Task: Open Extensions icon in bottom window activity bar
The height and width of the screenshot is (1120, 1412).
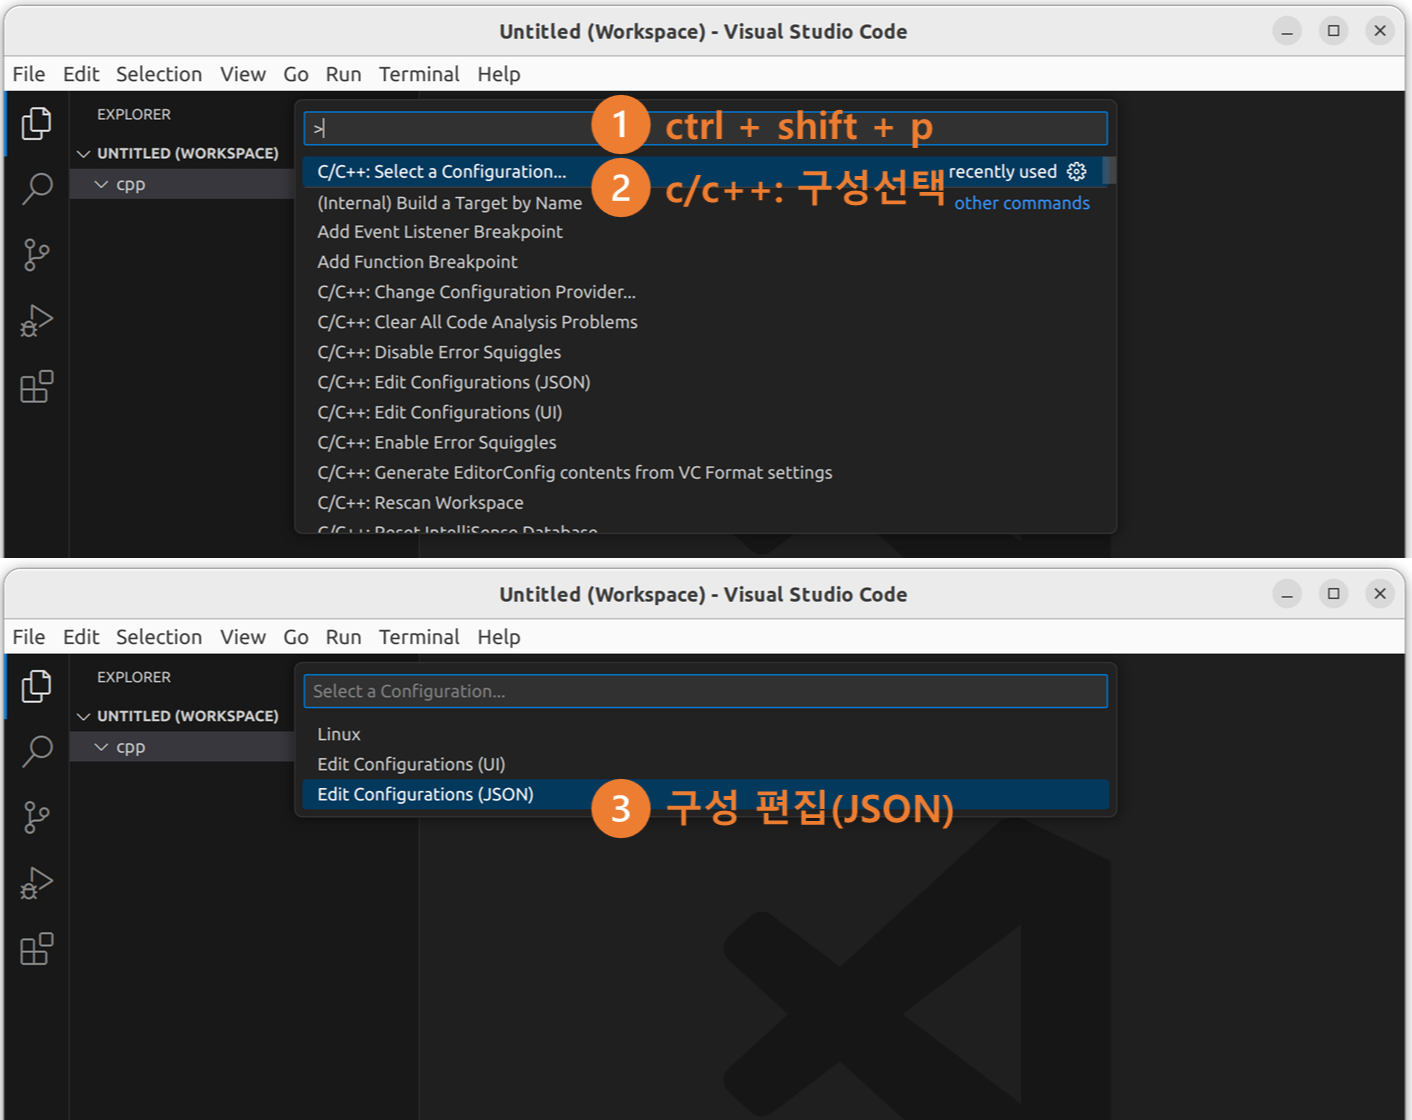Action: pyautogui.click(x=37, y=949)
